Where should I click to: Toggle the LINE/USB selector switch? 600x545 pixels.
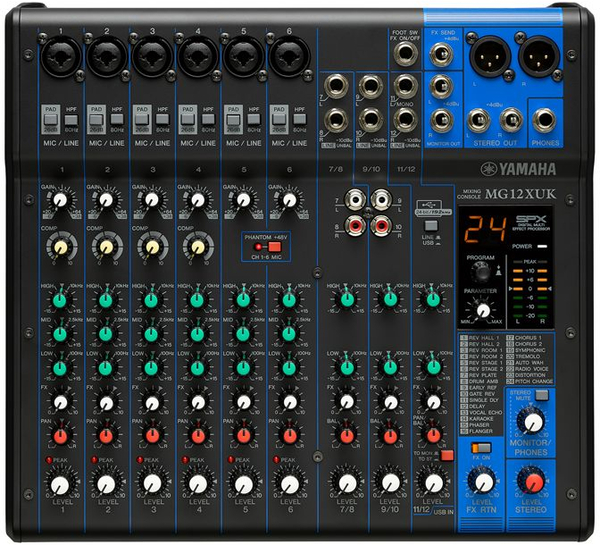[x=431, y=225]
